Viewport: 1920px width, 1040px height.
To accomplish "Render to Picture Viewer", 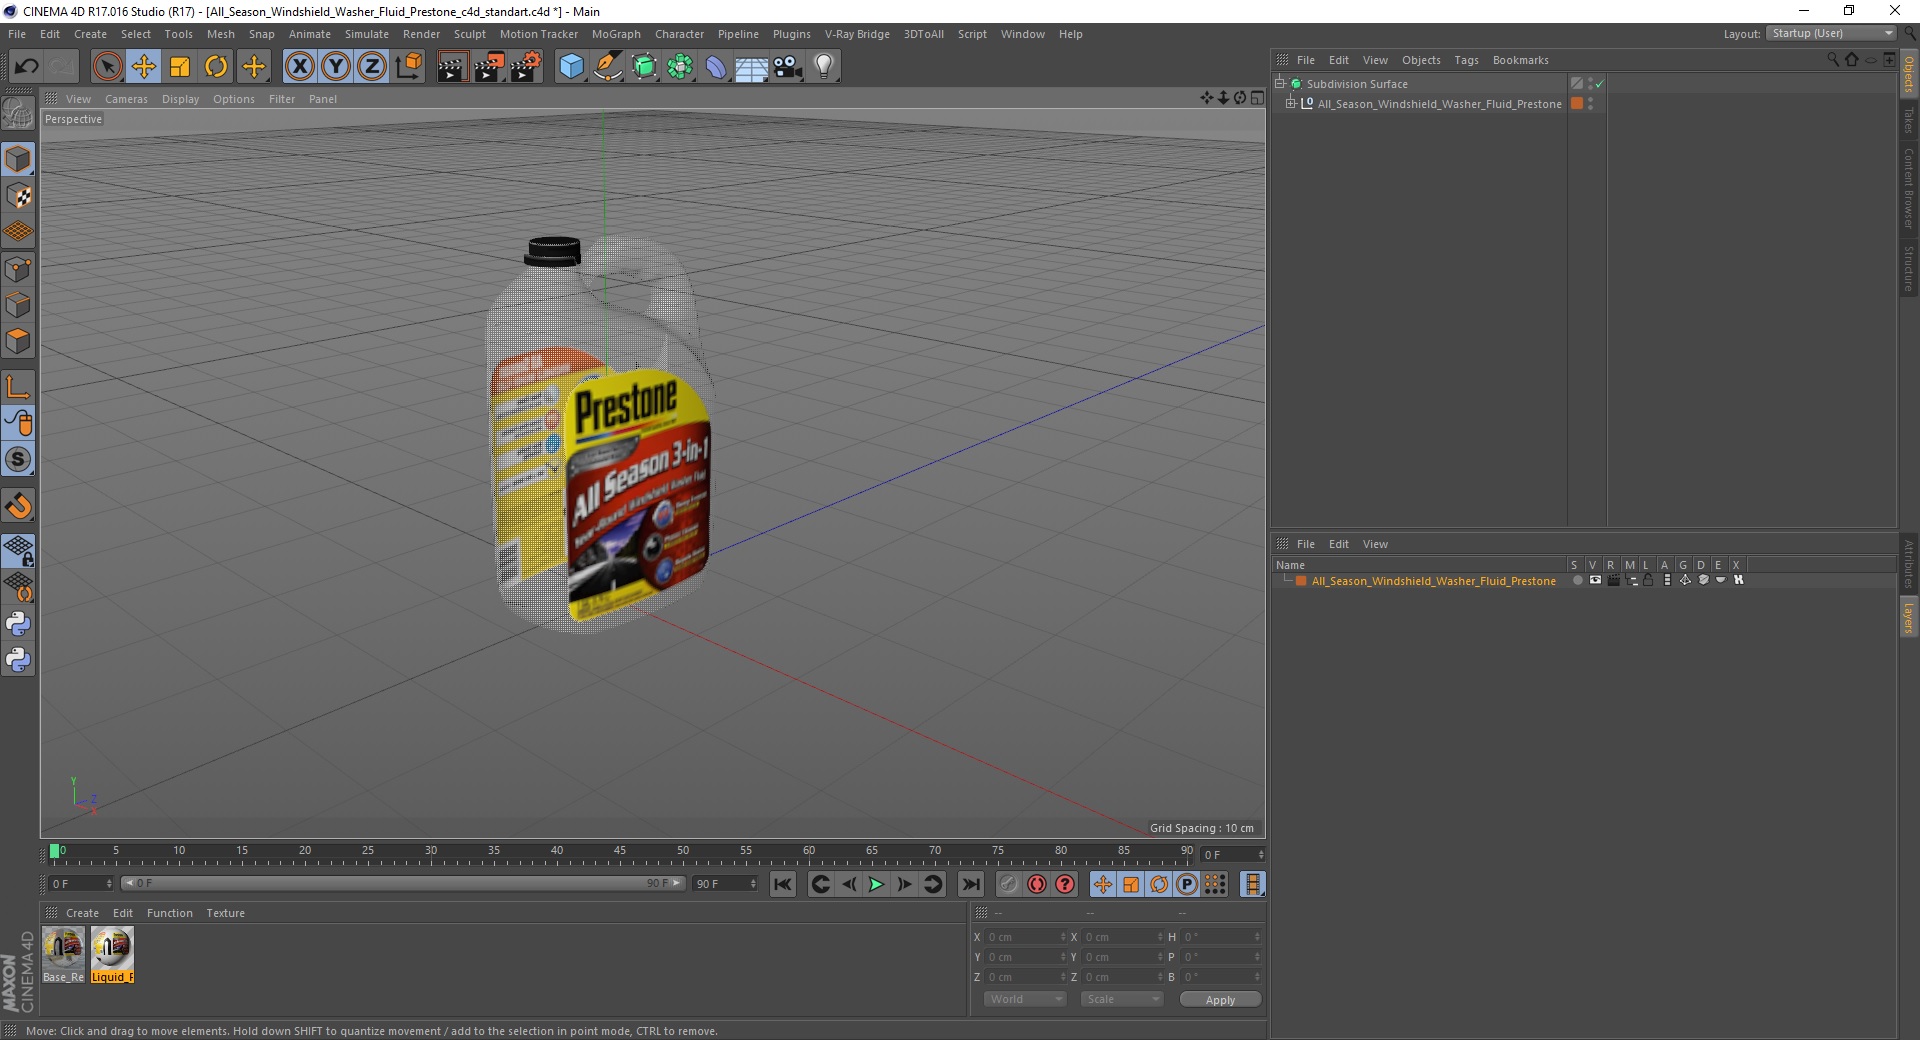I will point(489,67).
